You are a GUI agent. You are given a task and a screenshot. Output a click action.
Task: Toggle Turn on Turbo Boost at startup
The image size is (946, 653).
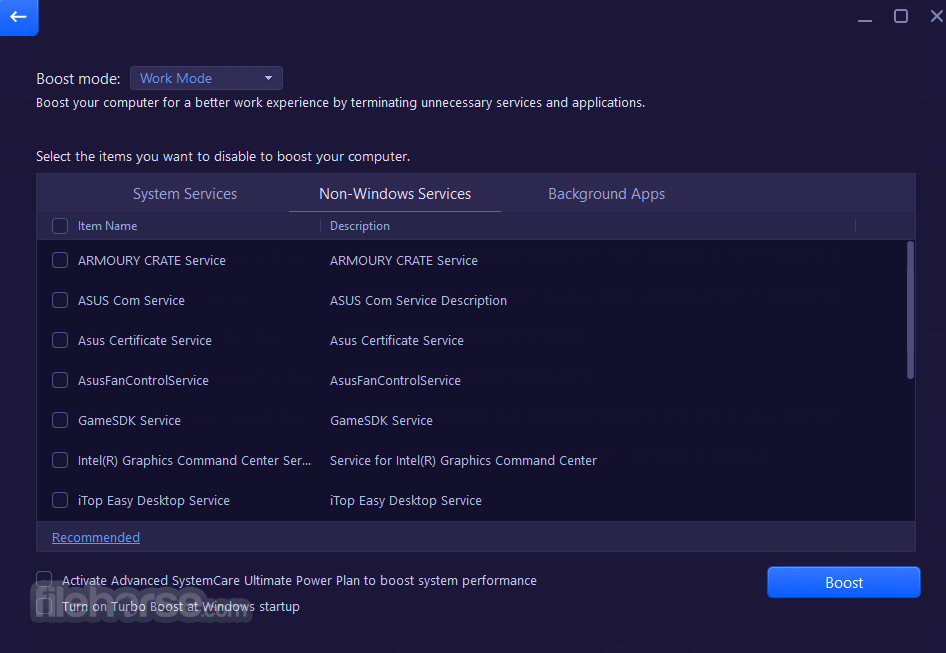44,606
